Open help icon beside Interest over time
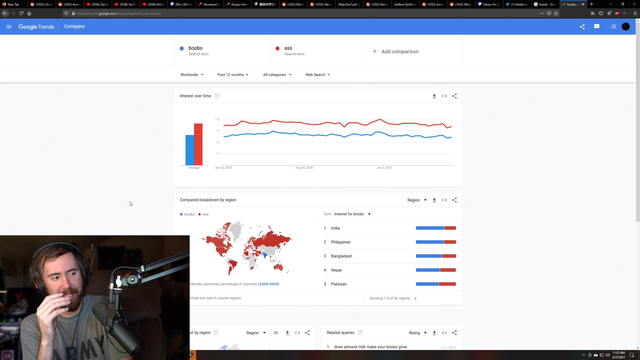Viewport: 640px width, 360px height. (217, 96)
